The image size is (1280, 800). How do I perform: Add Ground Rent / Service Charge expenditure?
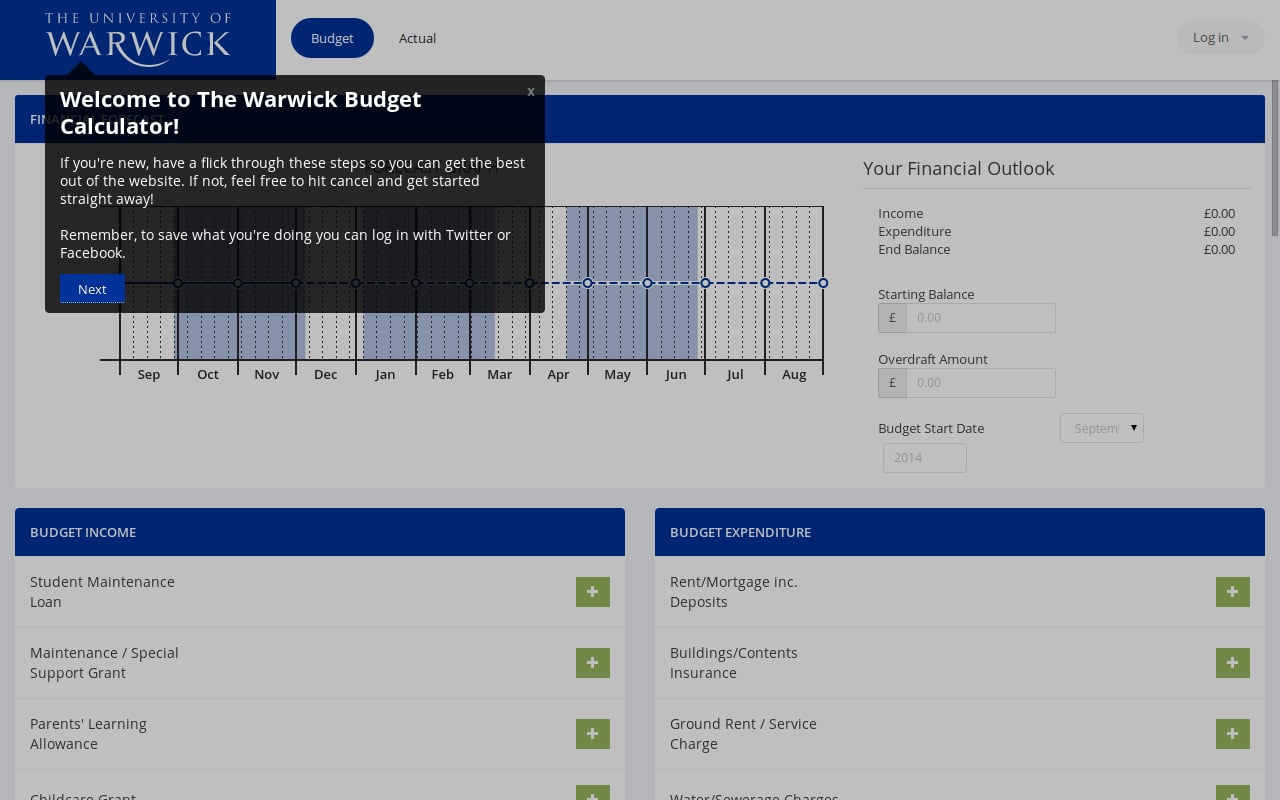tap(1233, 734)
